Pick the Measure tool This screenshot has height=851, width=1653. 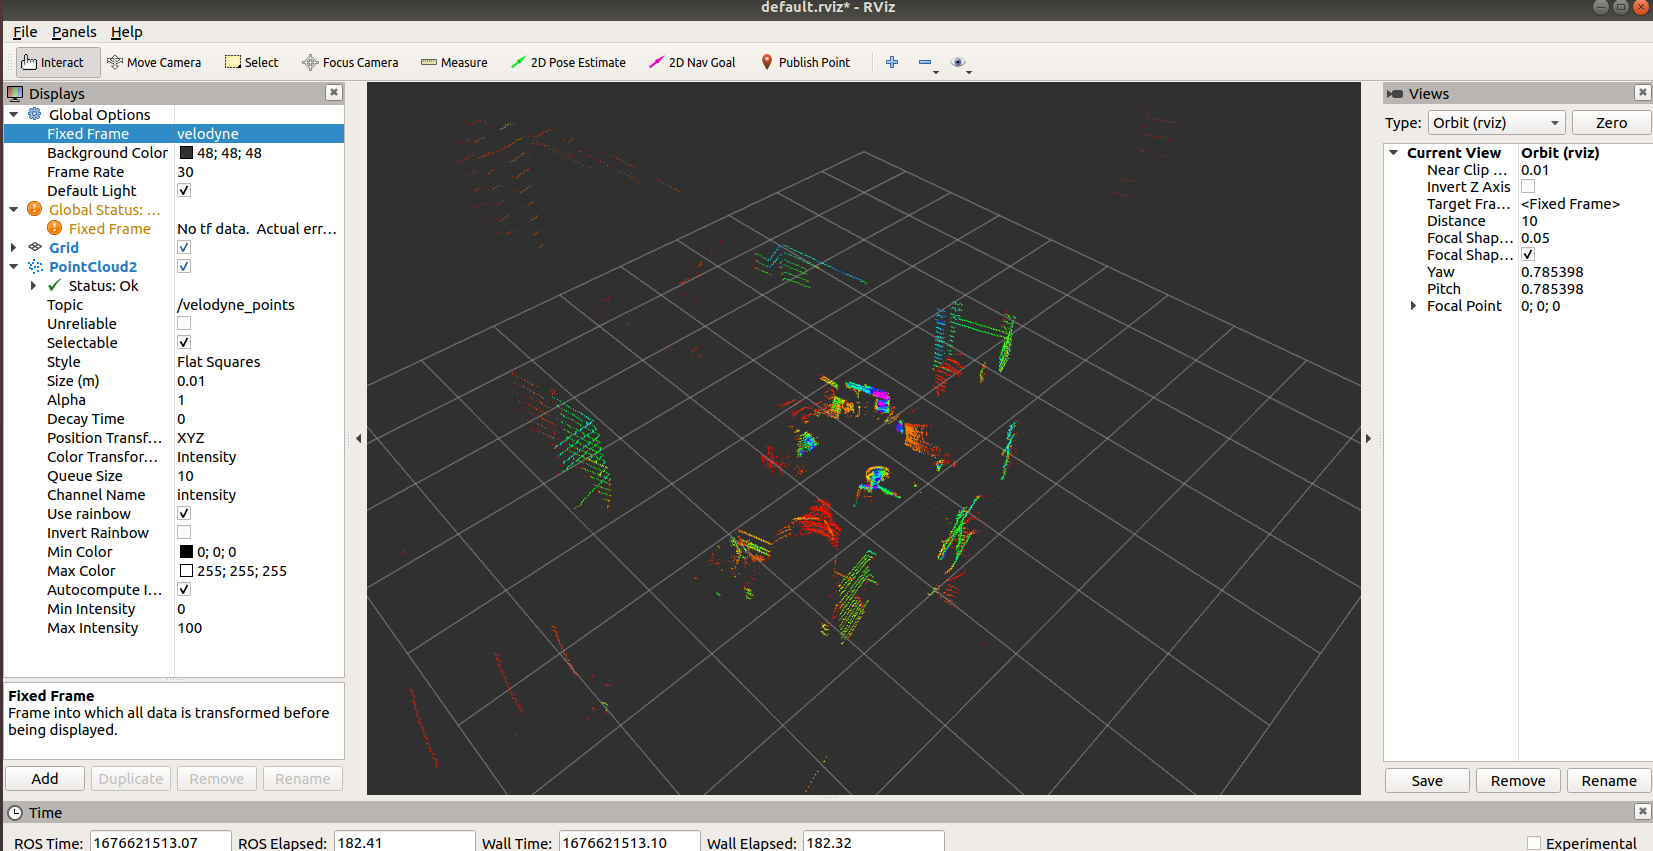[x=454, y=62]
